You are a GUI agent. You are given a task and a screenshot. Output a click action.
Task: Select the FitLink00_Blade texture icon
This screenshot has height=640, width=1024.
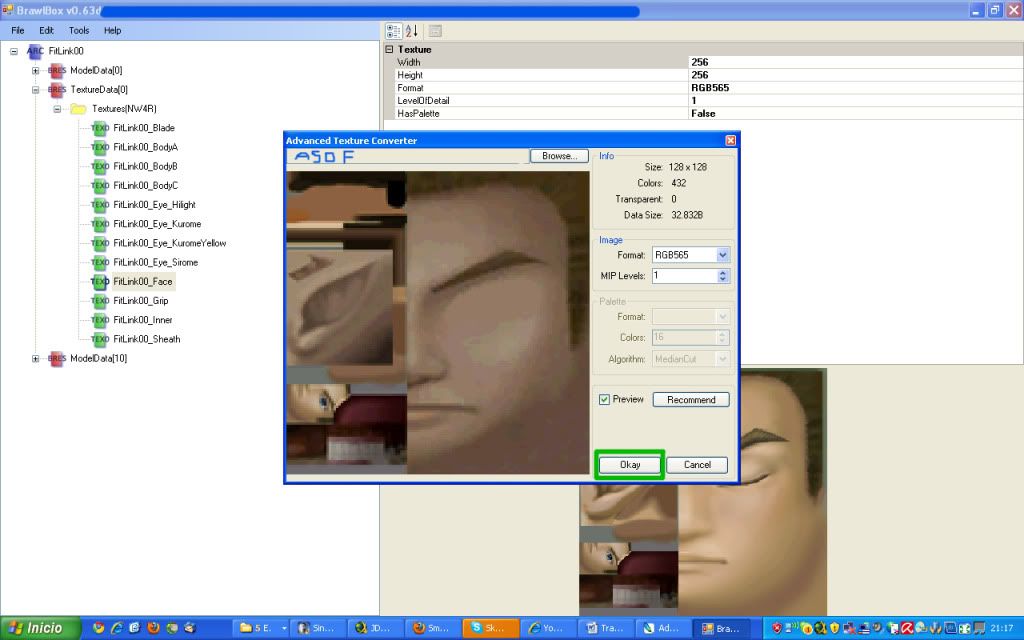tap(100, 128)
